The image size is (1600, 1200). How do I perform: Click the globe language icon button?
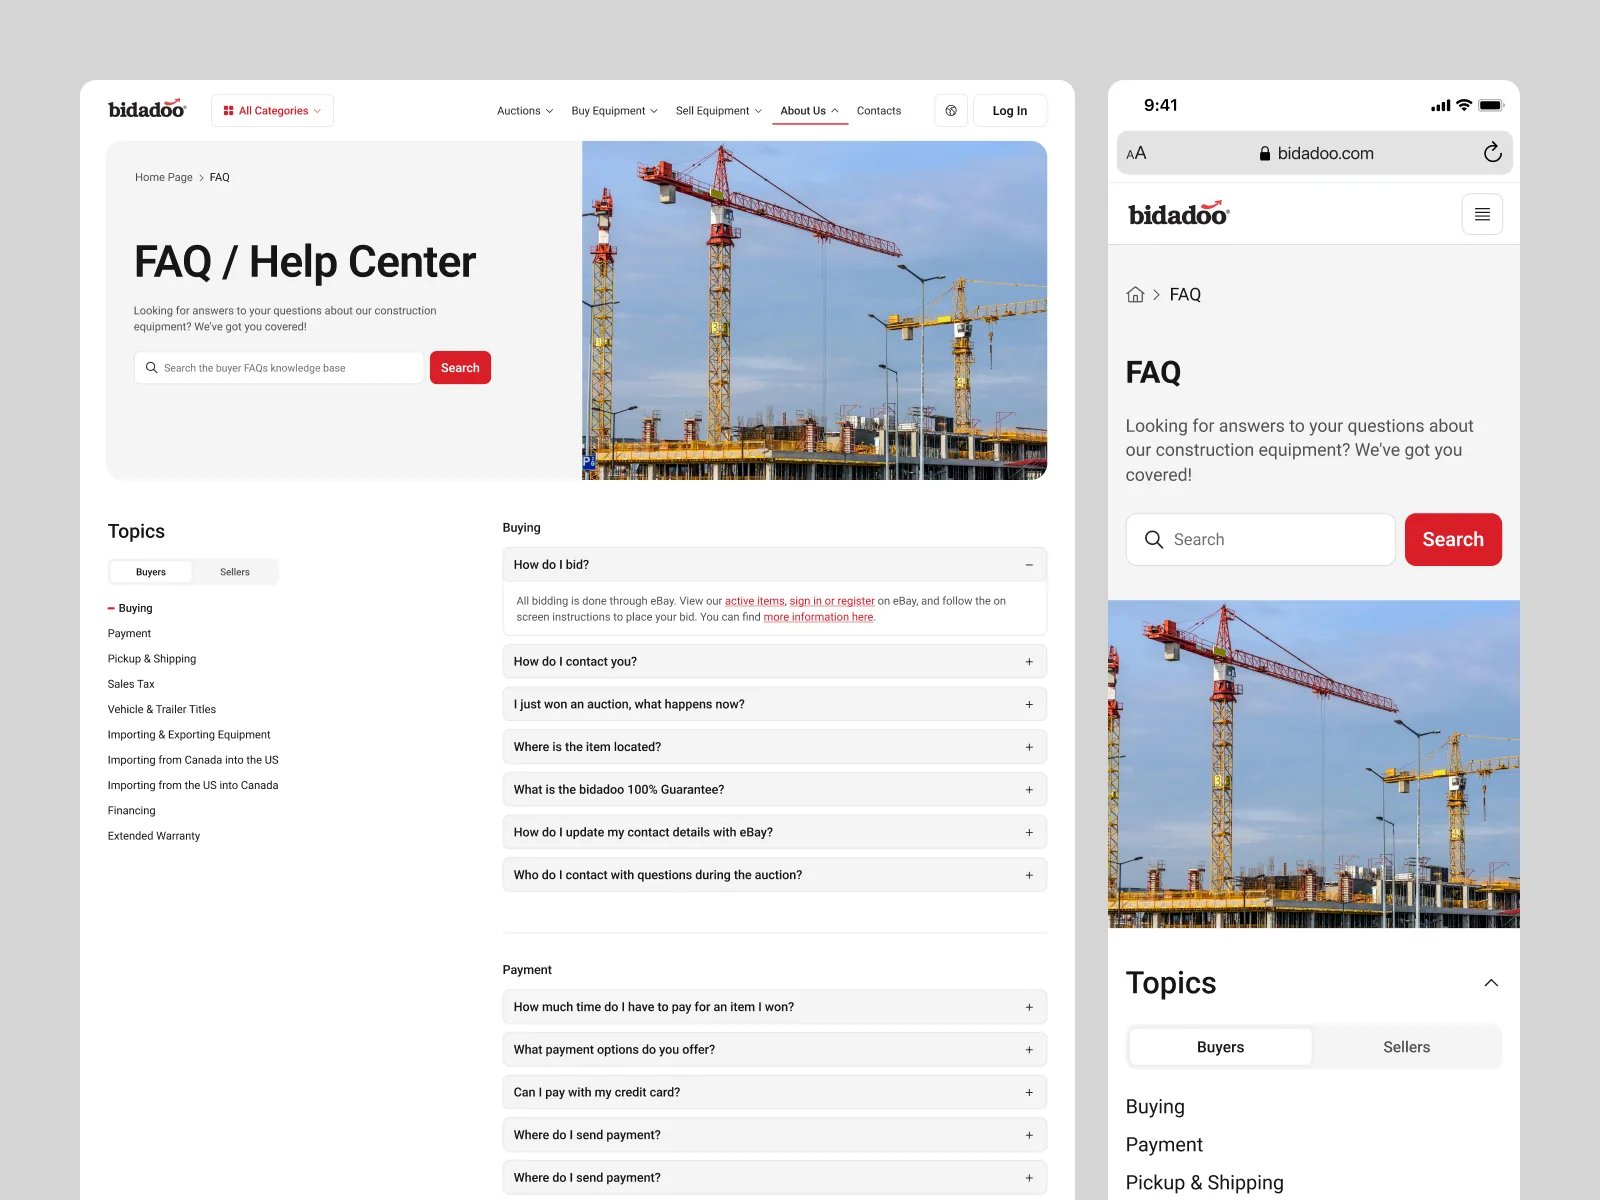coord(951,111)
